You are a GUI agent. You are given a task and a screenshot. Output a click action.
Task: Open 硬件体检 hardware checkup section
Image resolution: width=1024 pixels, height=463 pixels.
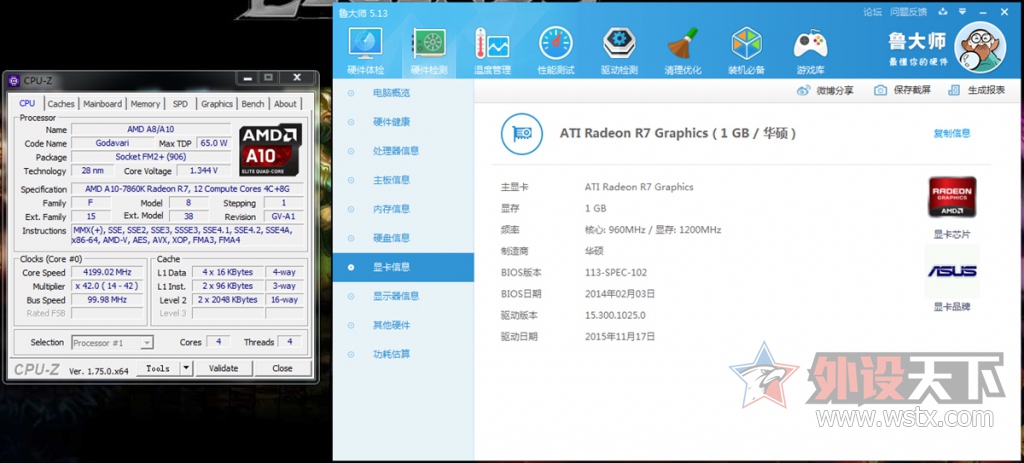pyautogui.click(x=366, y=51)
